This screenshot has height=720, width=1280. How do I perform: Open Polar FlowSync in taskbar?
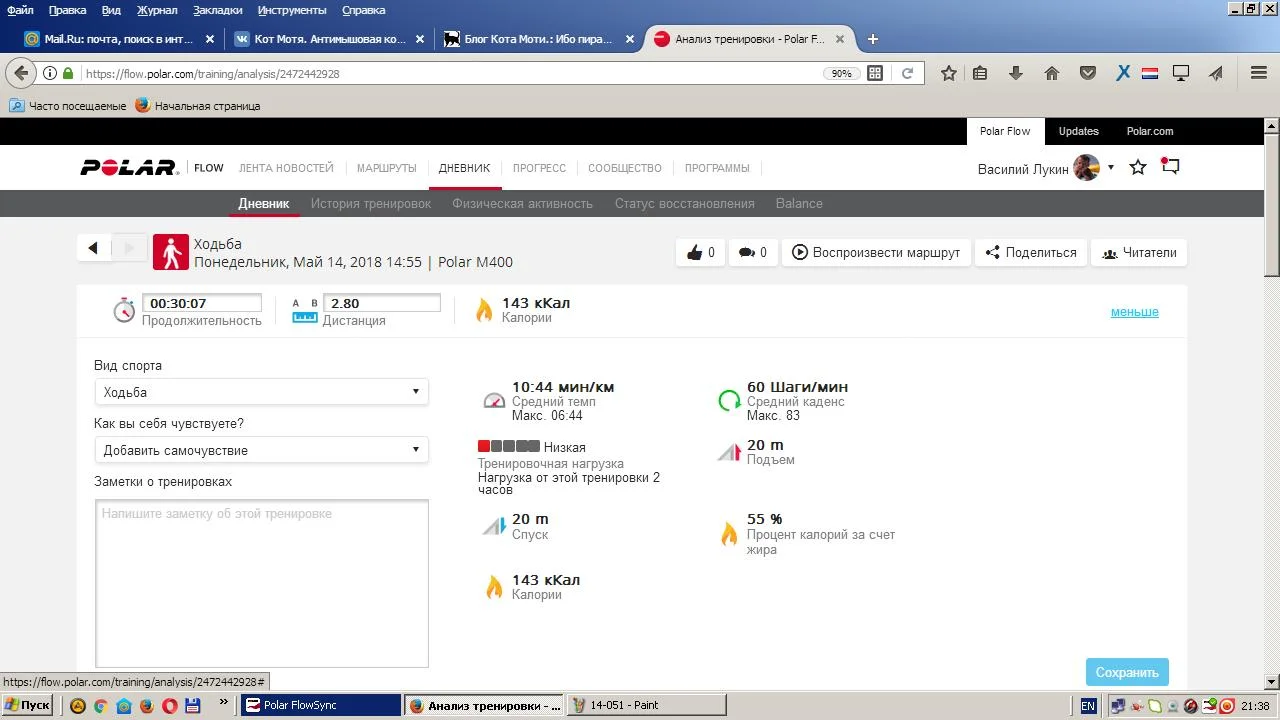321,705
